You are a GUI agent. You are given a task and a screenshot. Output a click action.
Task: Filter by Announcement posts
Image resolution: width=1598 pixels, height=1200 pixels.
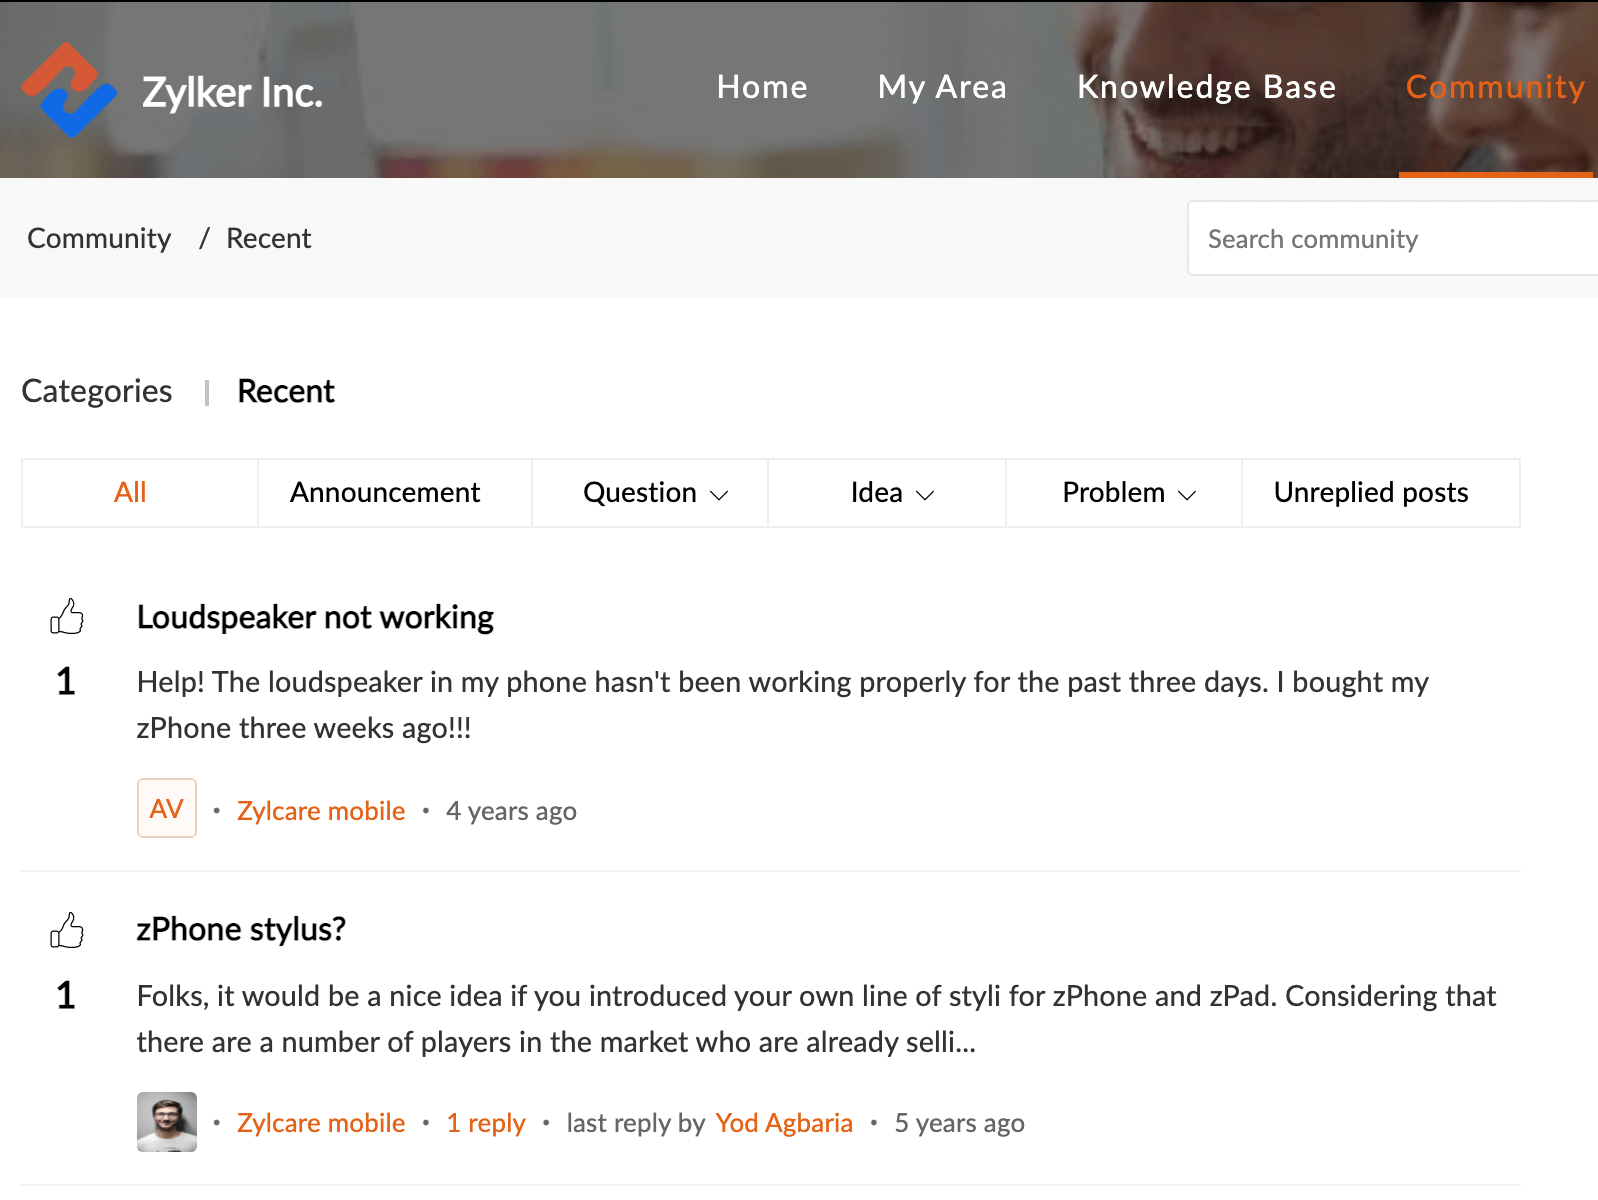(x=385, y=493)
